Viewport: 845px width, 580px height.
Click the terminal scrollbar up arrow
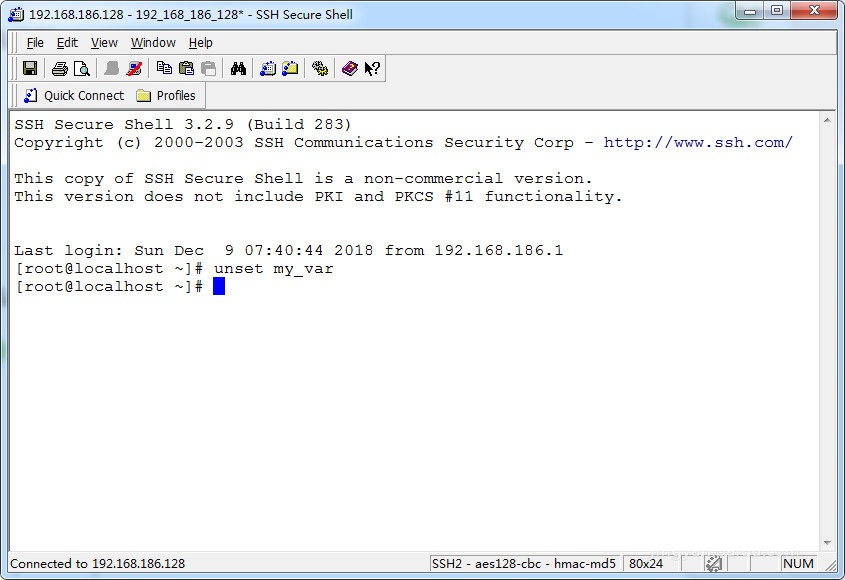(x=826, y=121)
